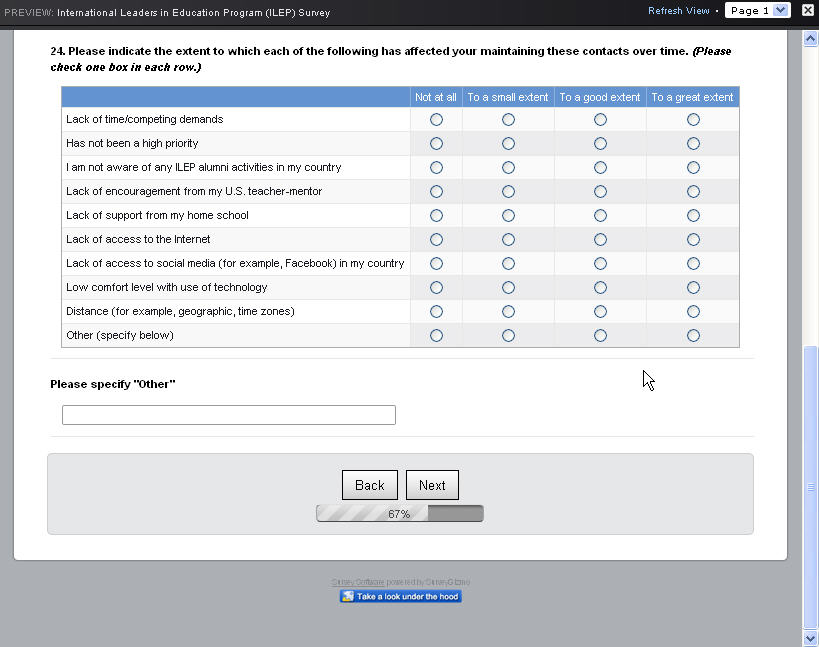Mark 'To a good extent' for Lack of encouragement from U.S. teacher-mentor
The image size is (819, 647).
coord(600,192)
